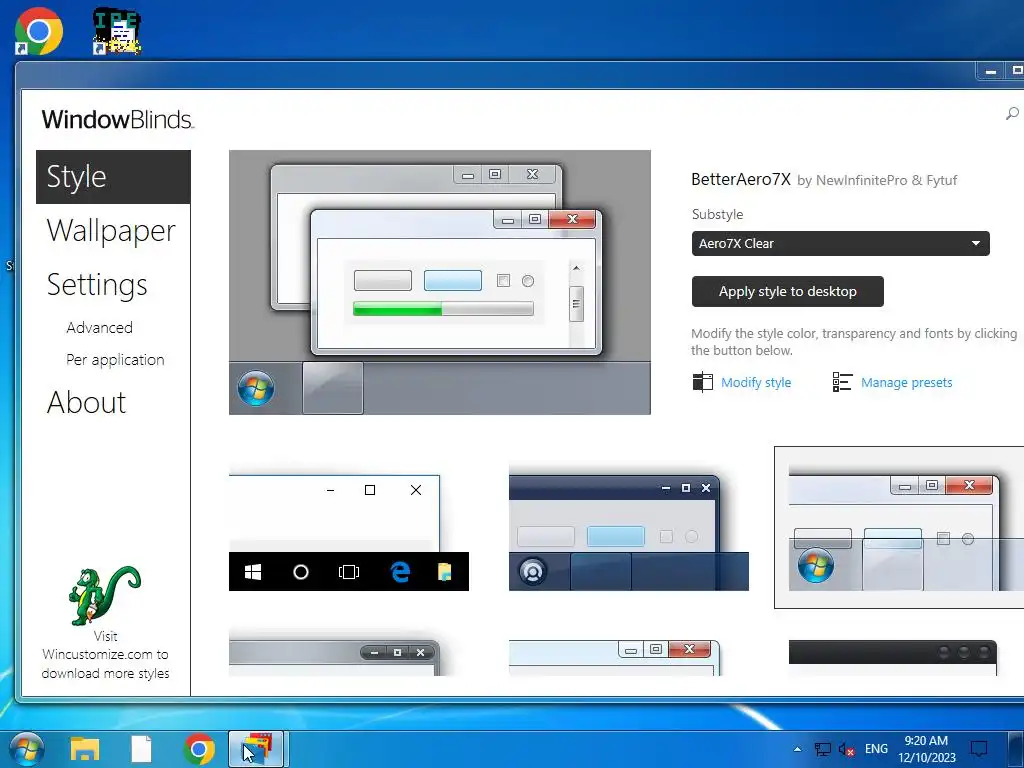Click the Modify style icon
1024x768 pixels.
point(703,382)
